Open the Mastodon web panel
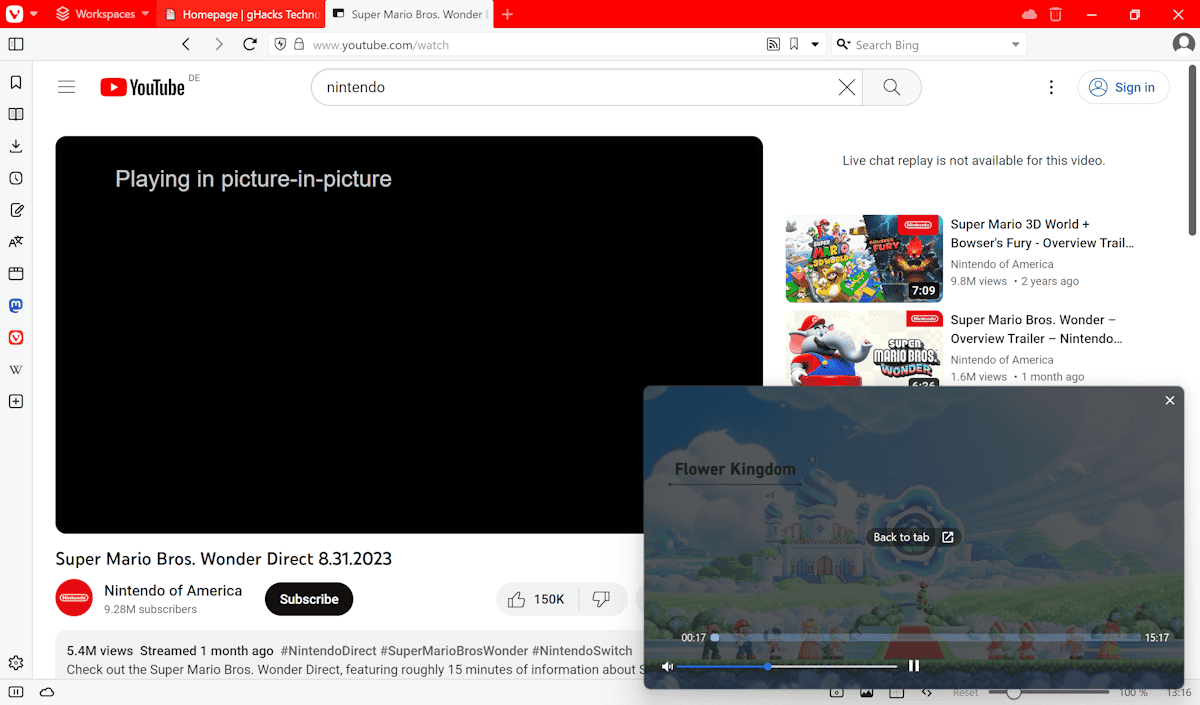 click(16, 306)
